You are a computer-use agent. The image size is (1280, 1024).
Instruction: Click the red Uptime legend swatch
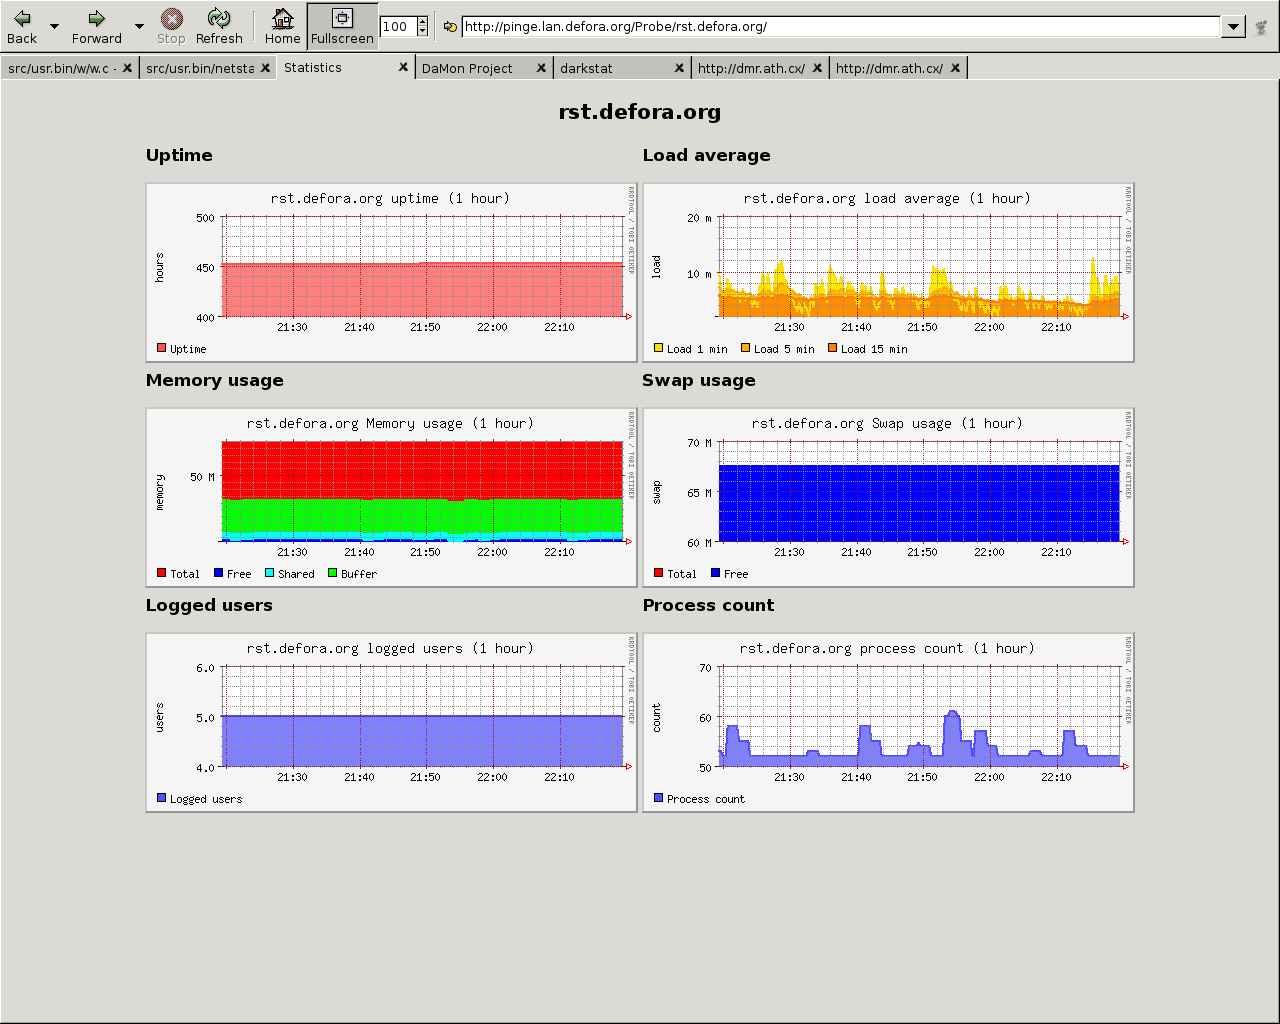point(161,348)
